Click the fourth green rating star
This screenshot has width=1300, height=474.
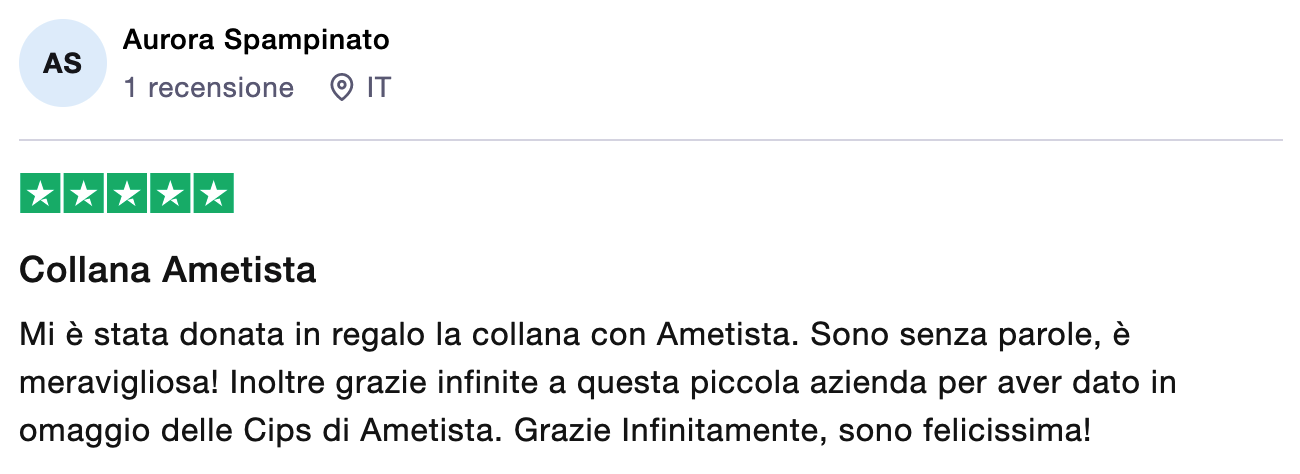coord(170,194)
